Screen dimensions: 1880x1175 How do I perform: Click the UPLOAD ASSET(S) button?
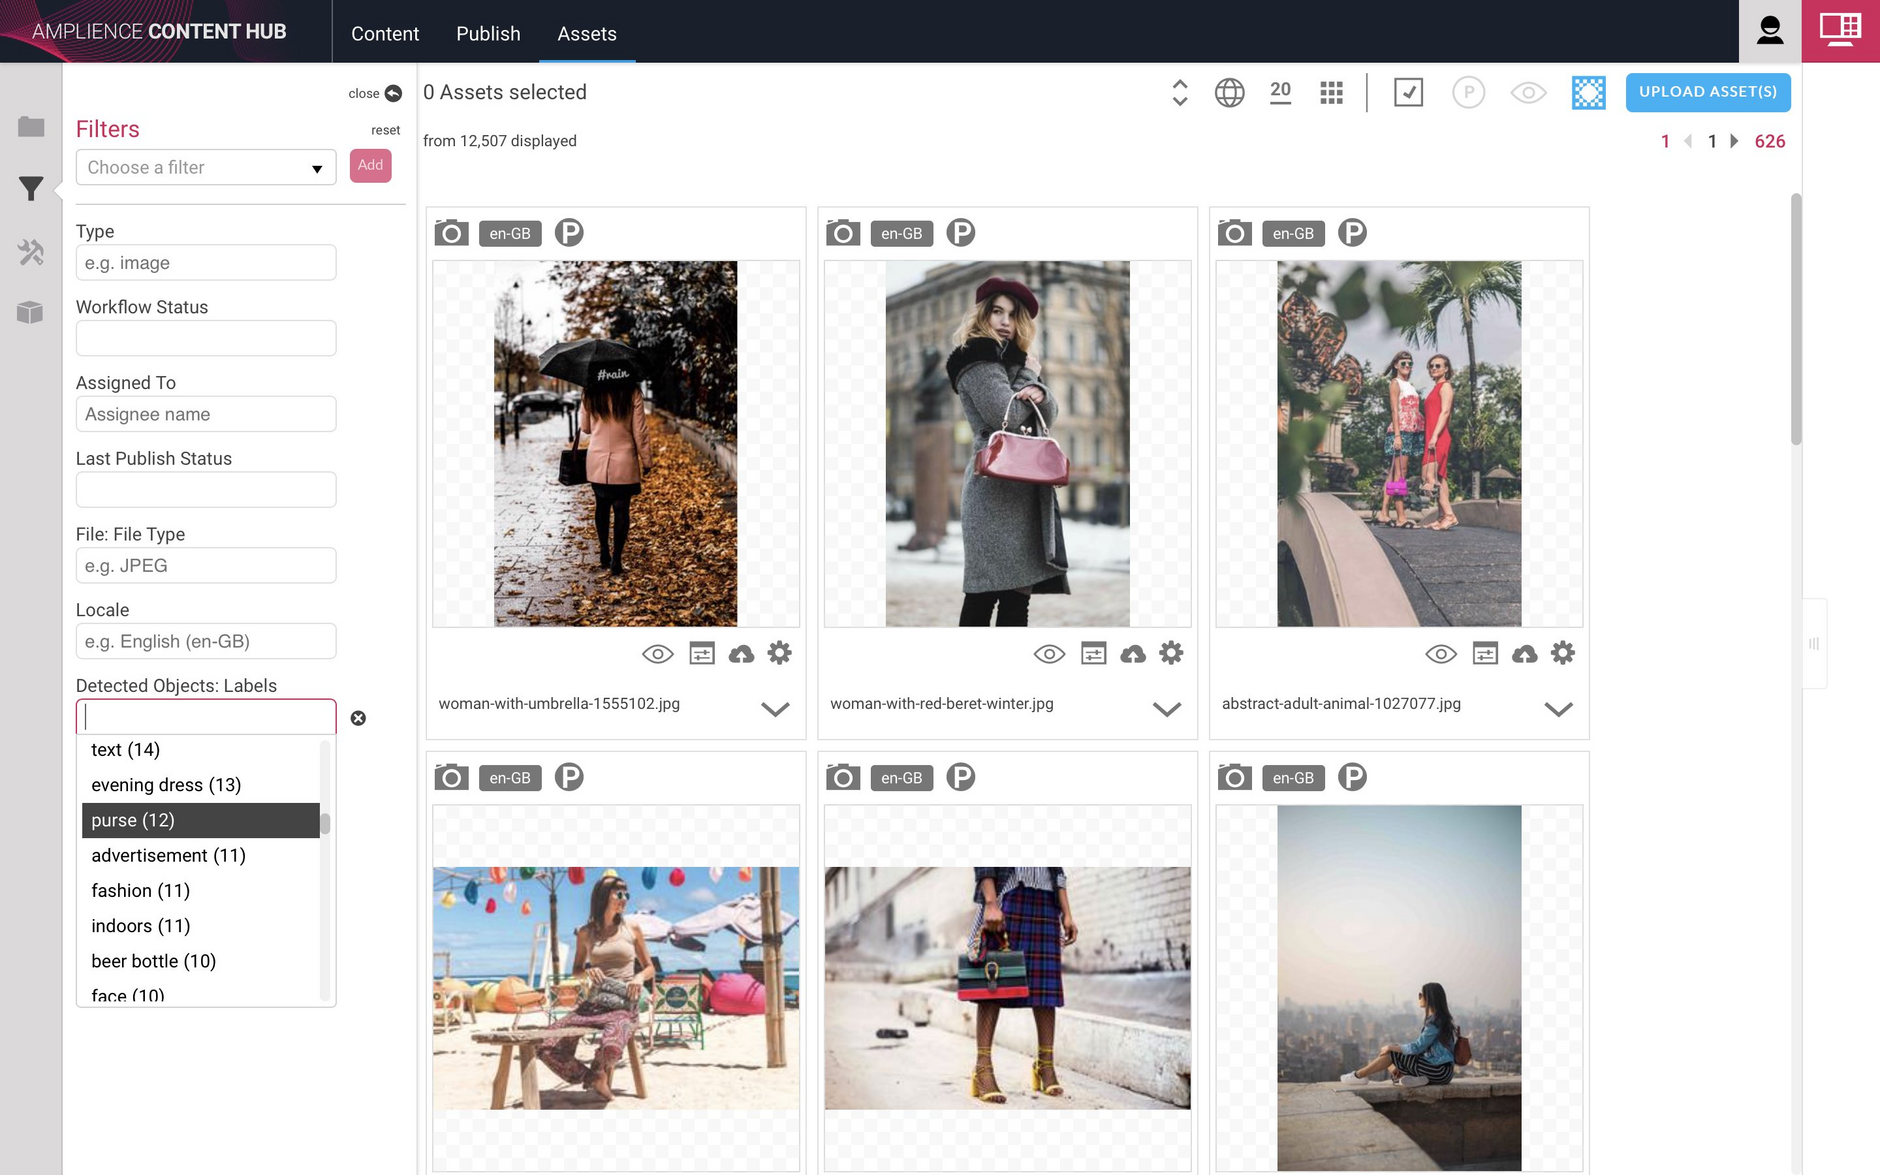pos(1708,92)
